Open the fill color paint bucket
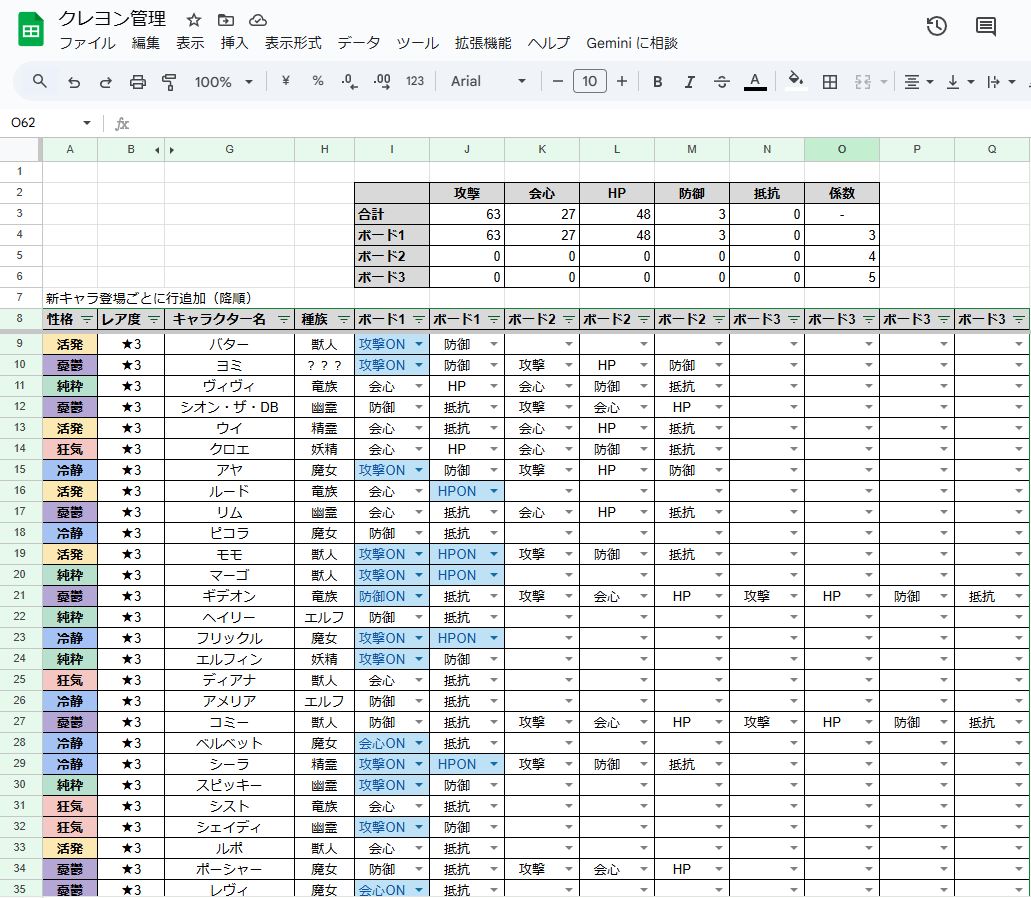 point(795,81)
